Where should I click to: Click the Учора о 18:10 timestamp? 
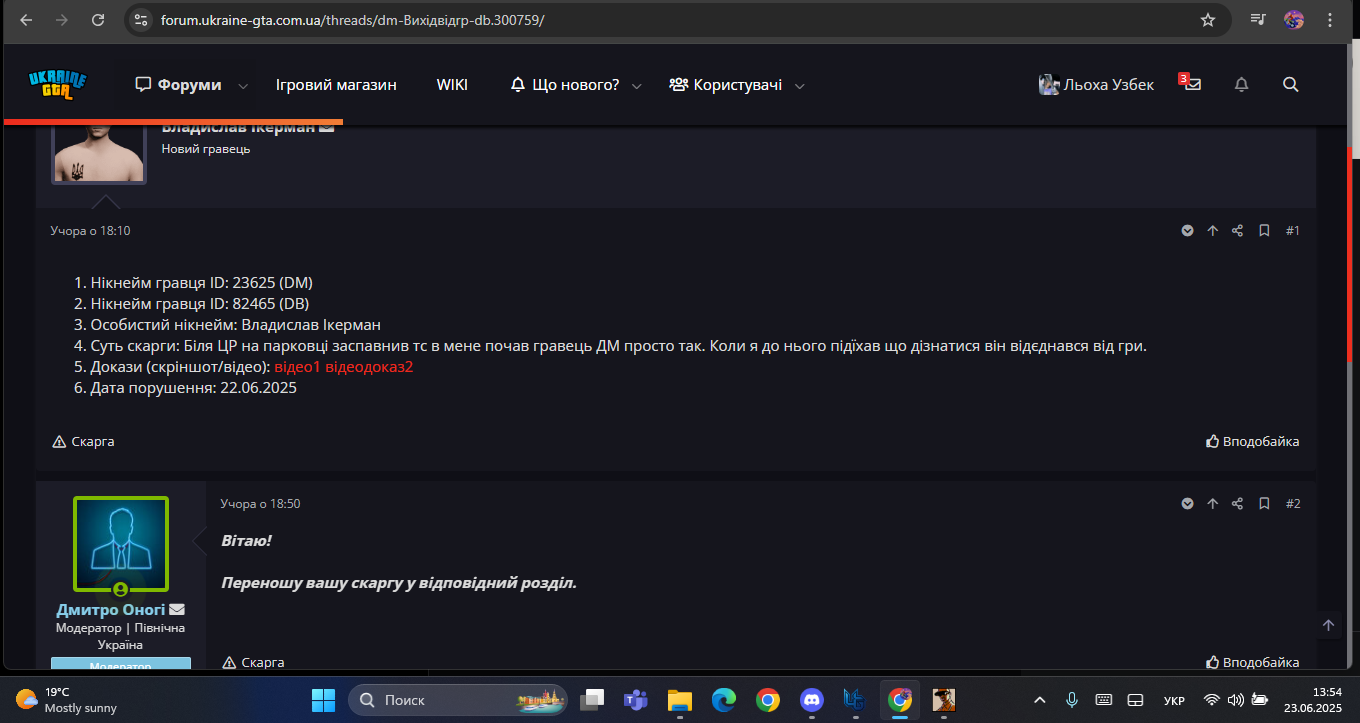(x=90, y=231)
